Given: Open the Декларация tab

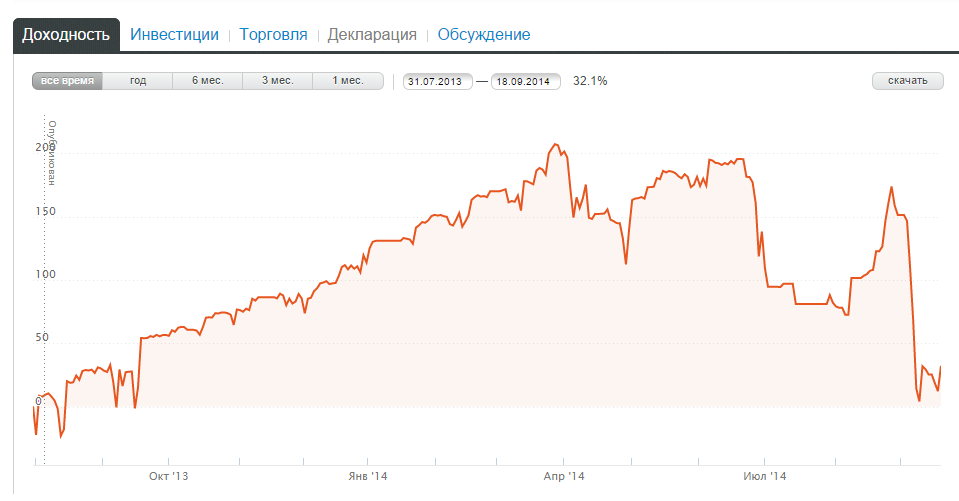Looking at the screenshot, I should pyautogui.click(x=372, y=34).
